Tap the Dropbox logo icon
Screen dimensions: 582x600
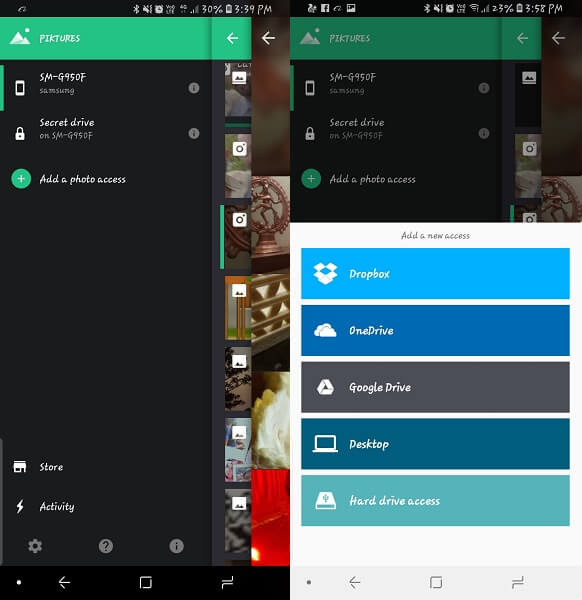[x=325, y=273]
